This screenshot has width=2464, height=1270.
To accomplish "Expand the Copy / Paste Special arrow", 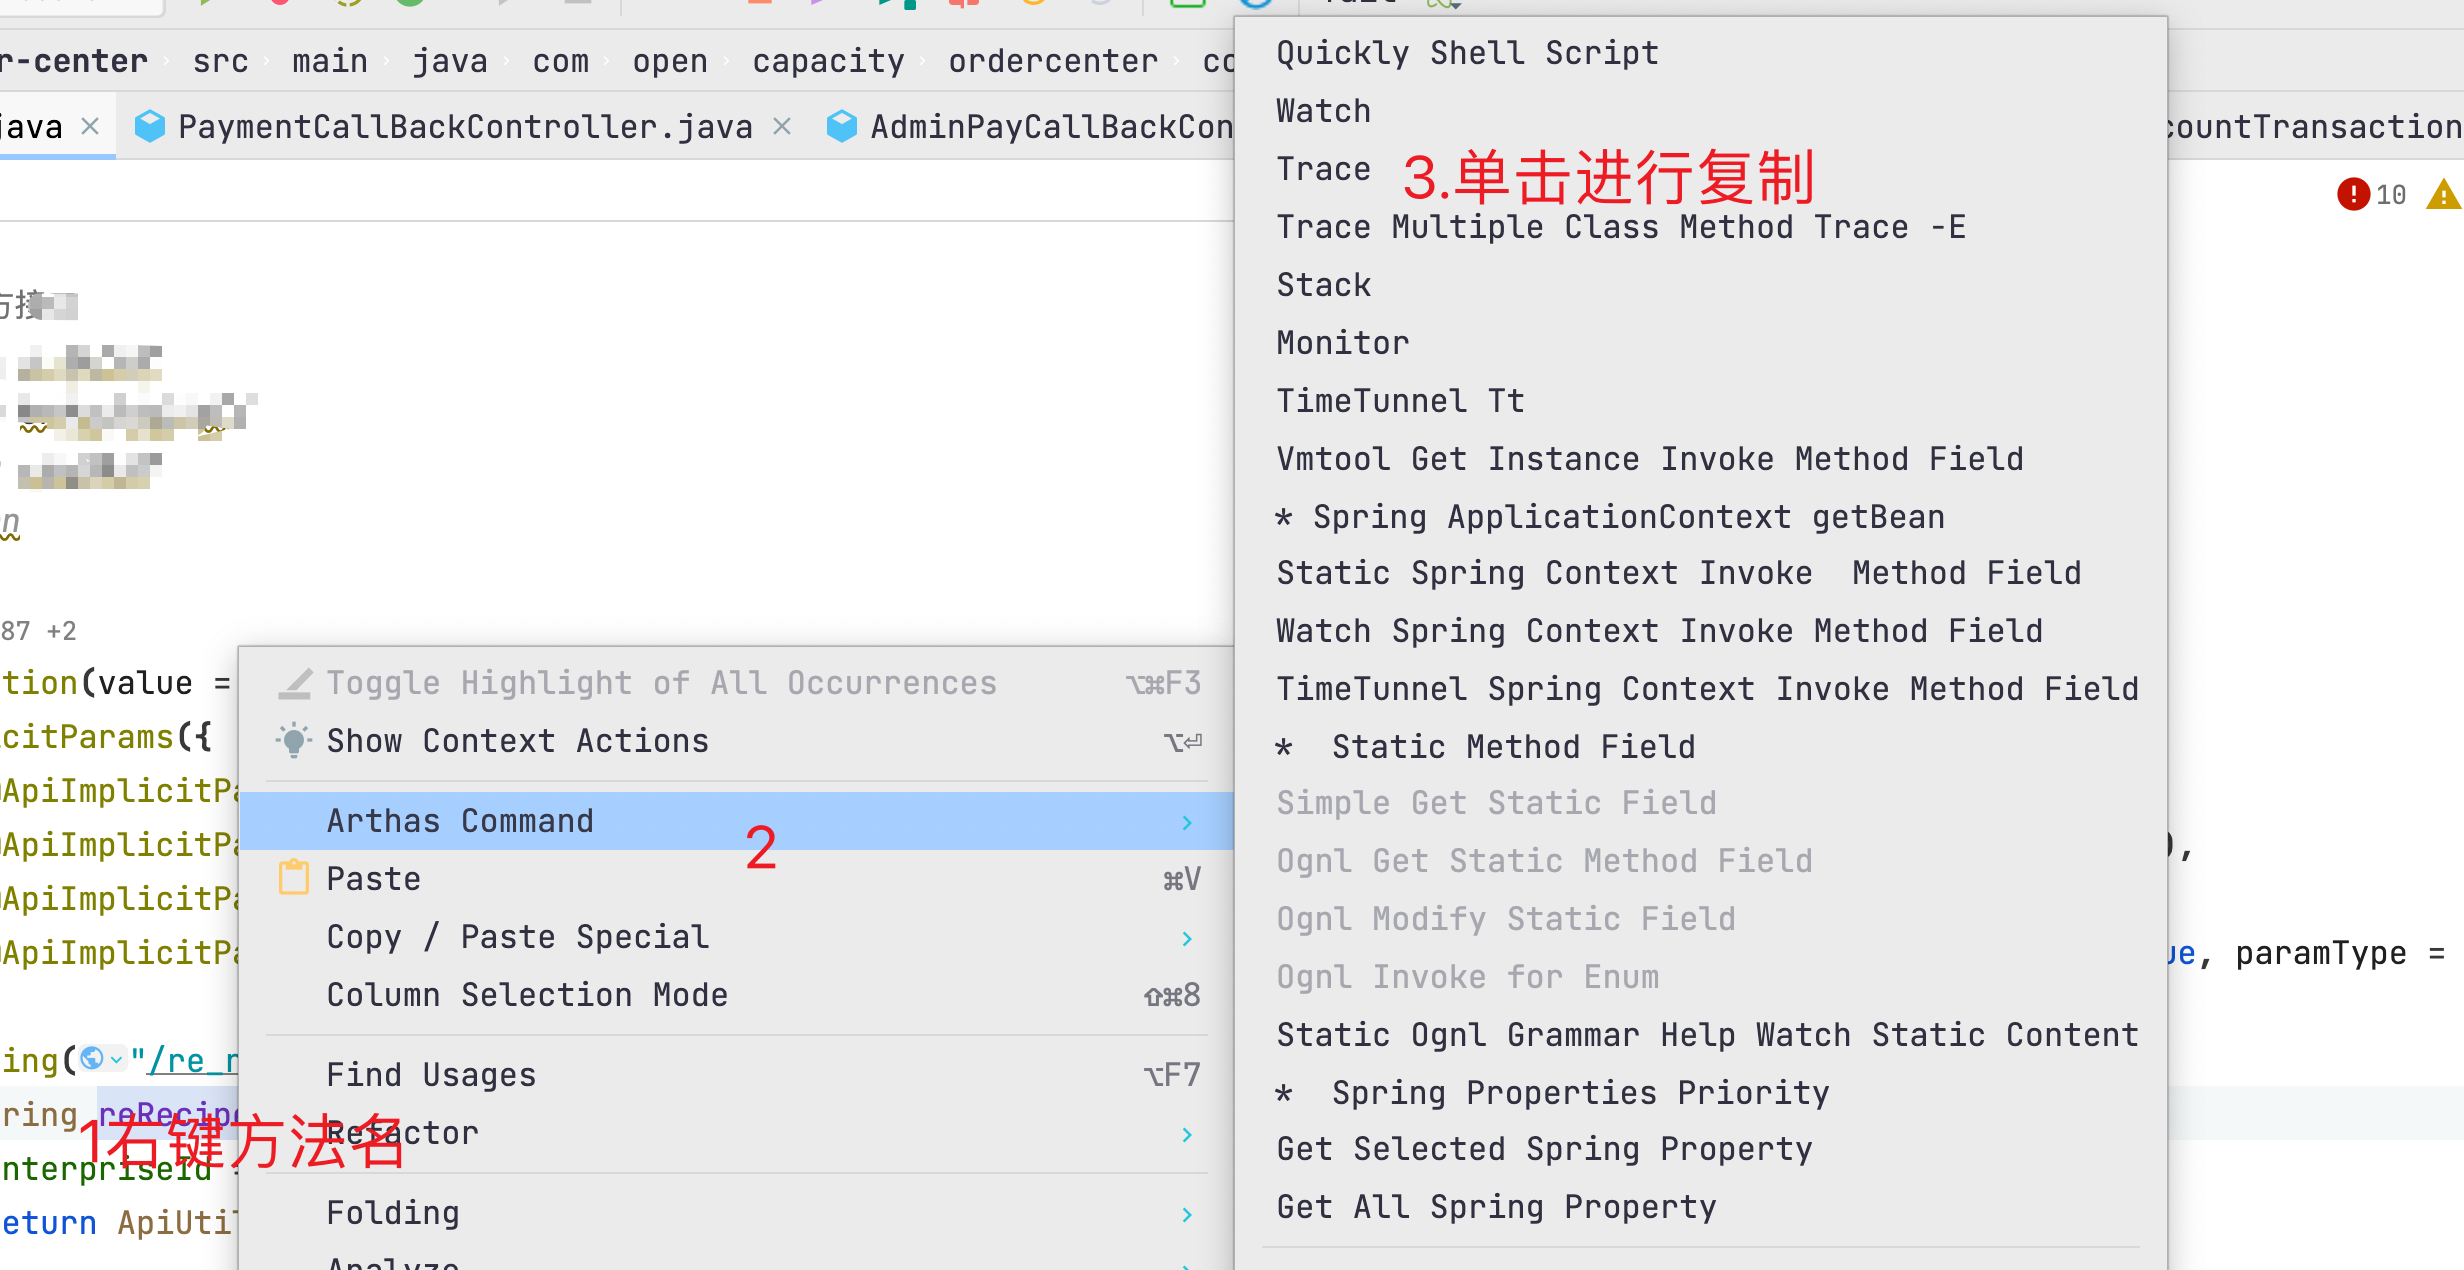I will tap(1187, 939).
